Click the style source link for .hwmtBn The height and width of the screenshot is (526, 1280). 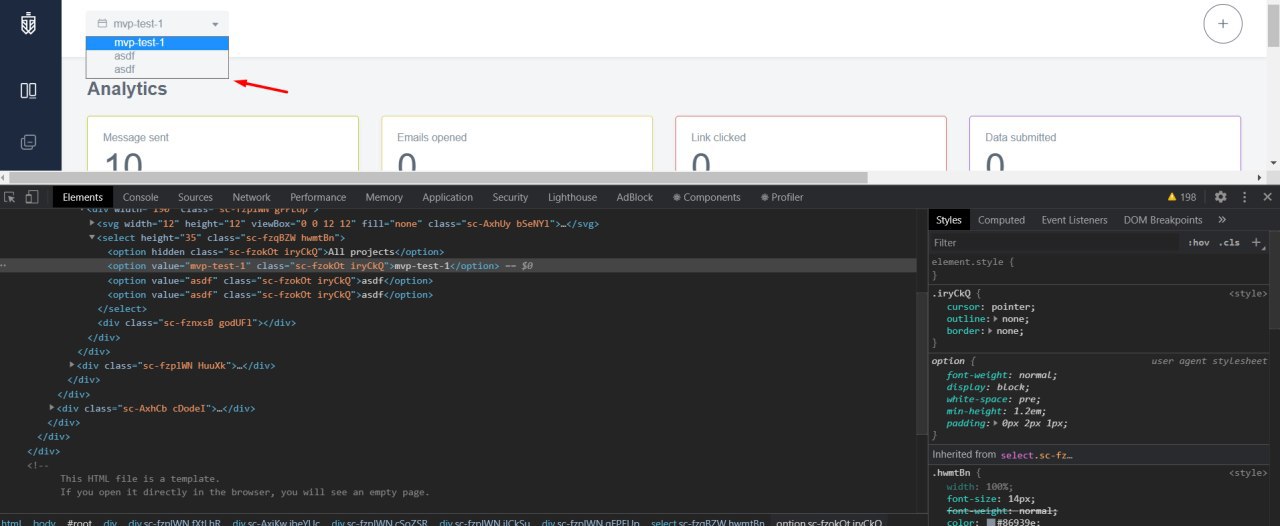(1248, 472)
